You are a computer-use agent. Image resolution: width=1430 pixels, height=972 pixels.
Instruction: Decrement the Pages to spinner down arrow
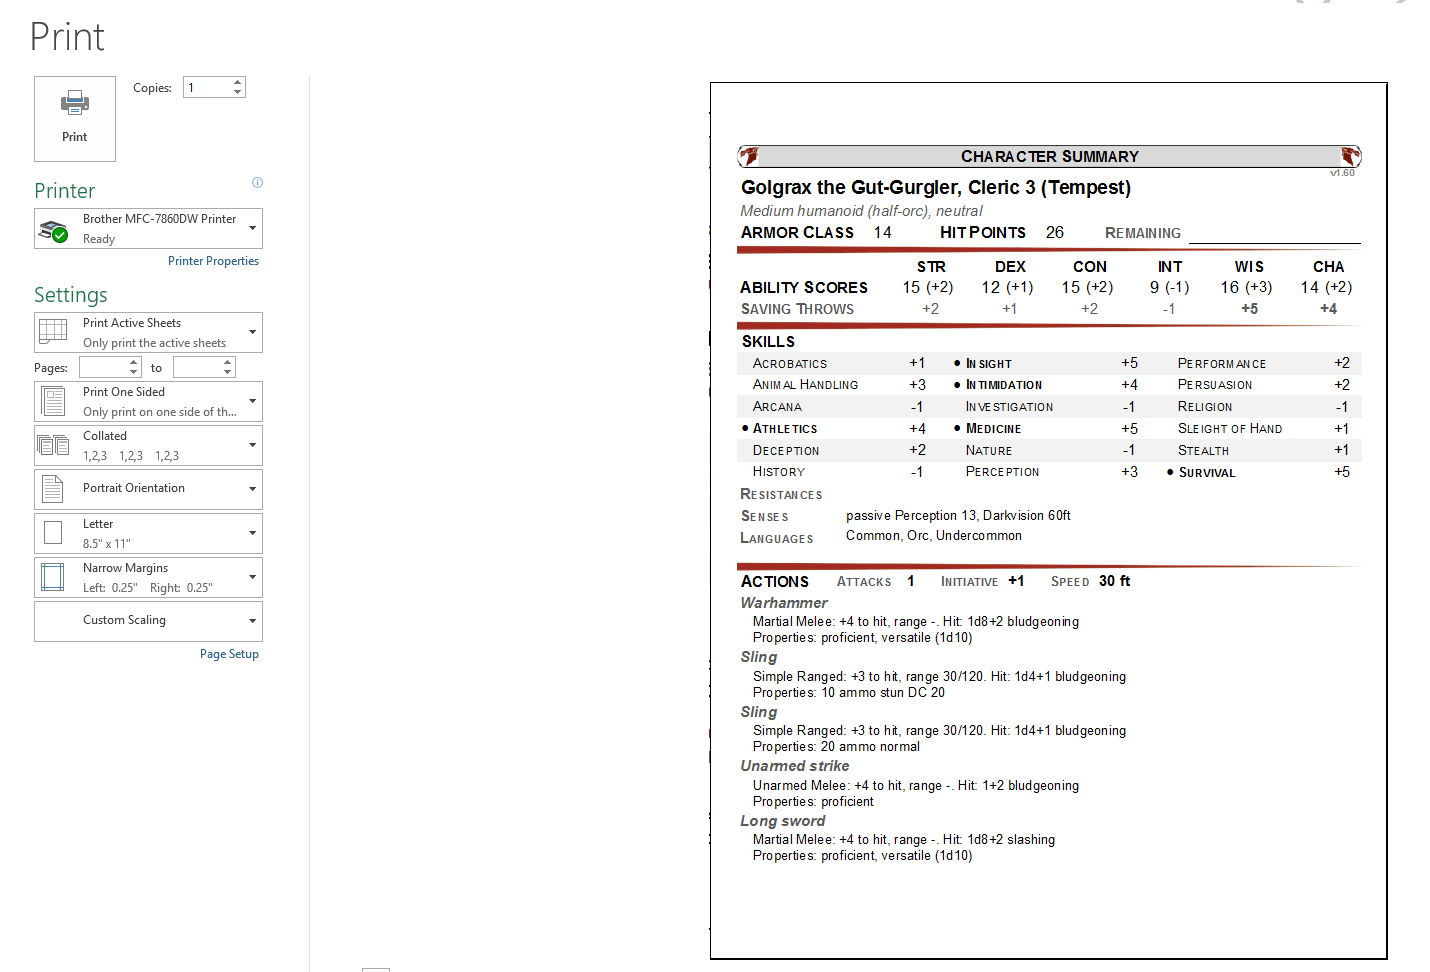[228, 373]
